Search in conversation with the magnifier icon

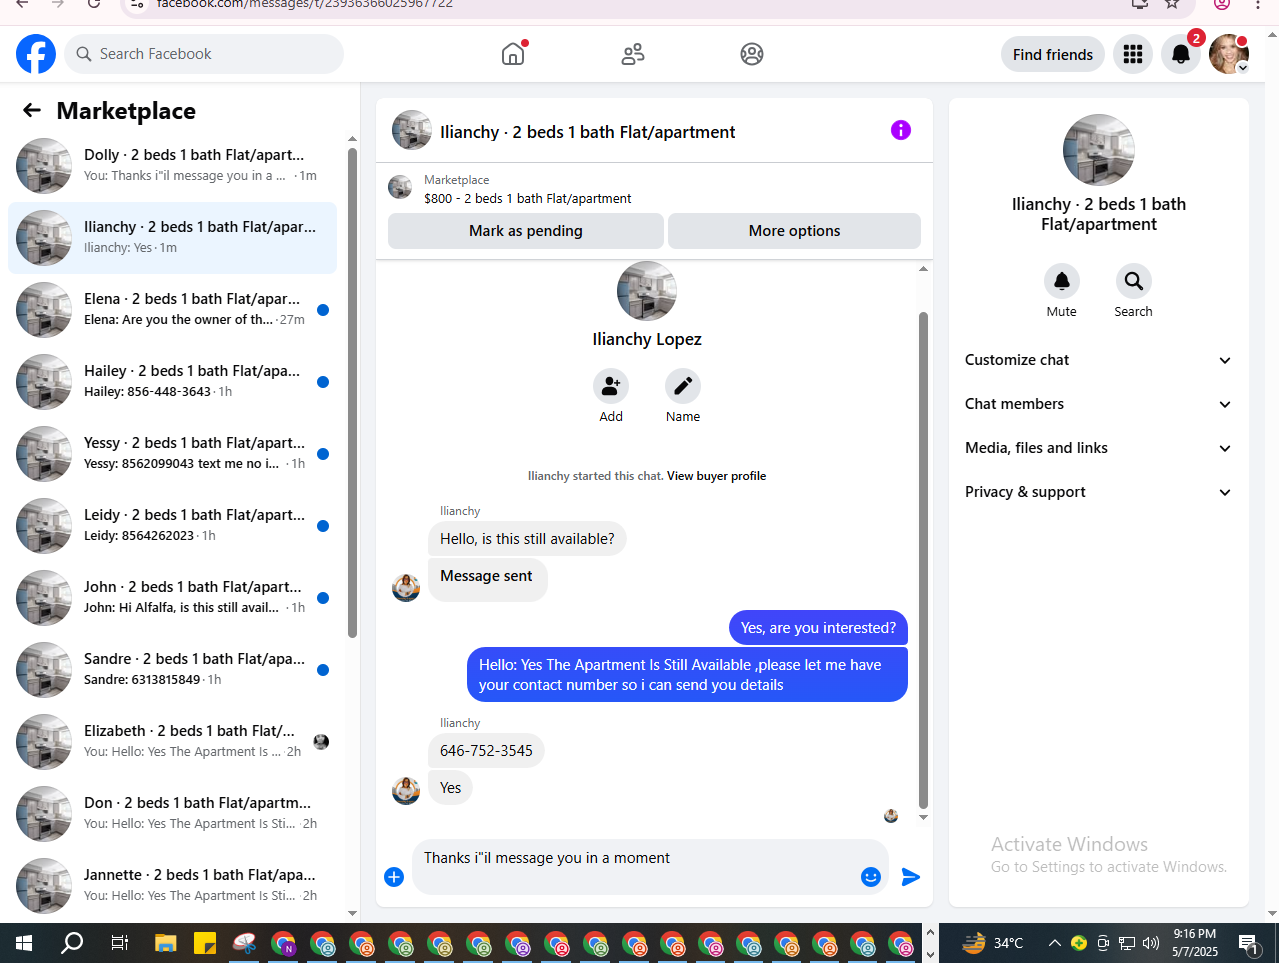(1134, 281)
